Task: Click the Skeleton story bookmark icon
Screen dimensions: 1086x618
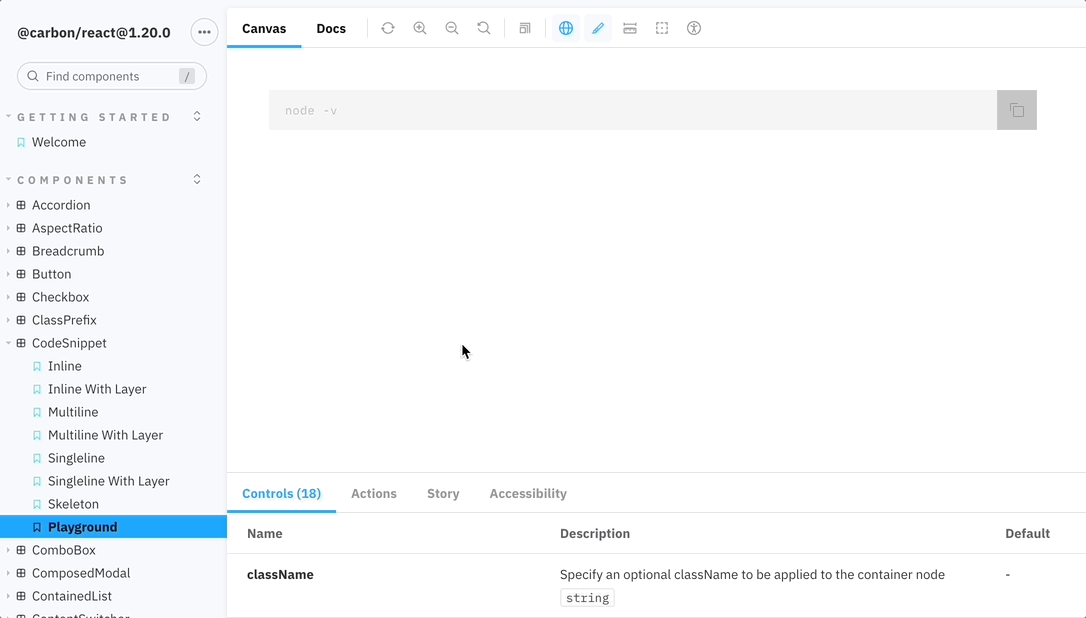Action: [x=37, y=504]
